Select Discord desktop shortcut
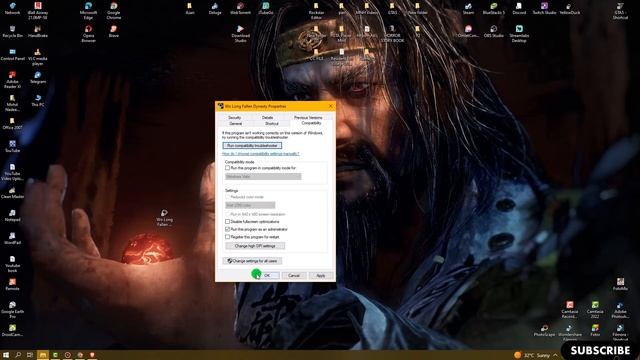 [519, 9]
